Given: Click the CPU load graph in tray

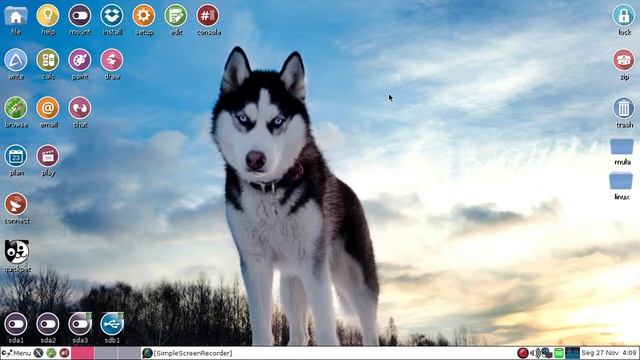Looking at the screenshot, I should [x=572, y=353].
